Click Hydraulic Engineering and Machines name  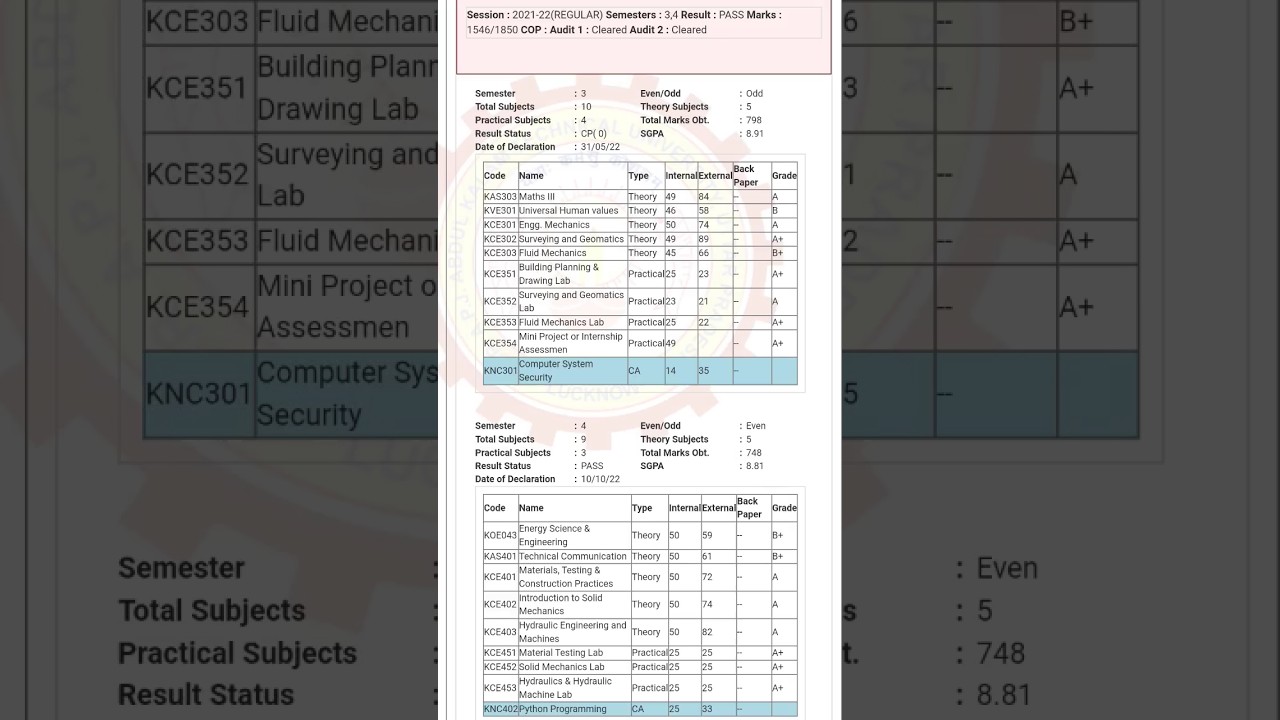[572, 632]
